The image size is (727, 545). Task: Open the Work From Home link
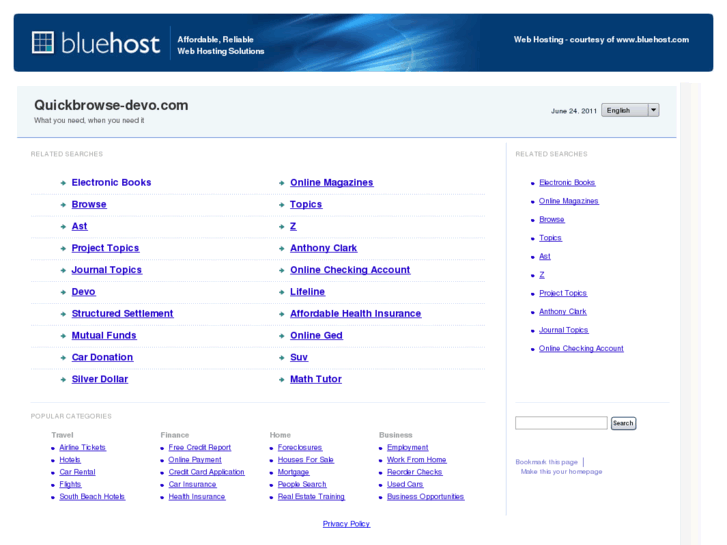tap(417, 460)
